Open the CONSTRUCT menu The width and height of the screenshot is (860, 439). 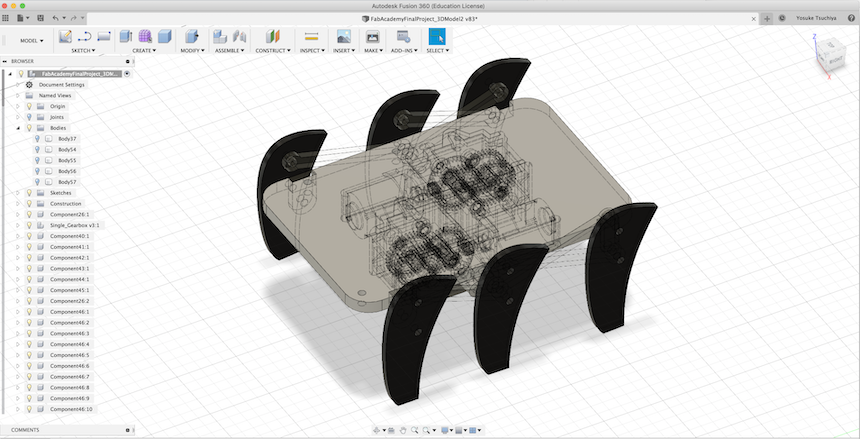[x=273, y=50]
